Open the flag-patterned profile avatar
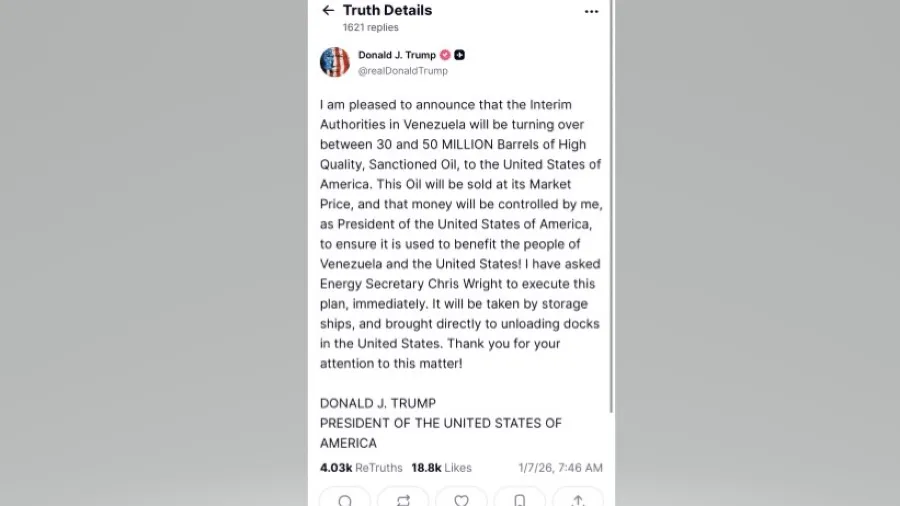This screenshot has width=900, height=506. pos(335,62)
